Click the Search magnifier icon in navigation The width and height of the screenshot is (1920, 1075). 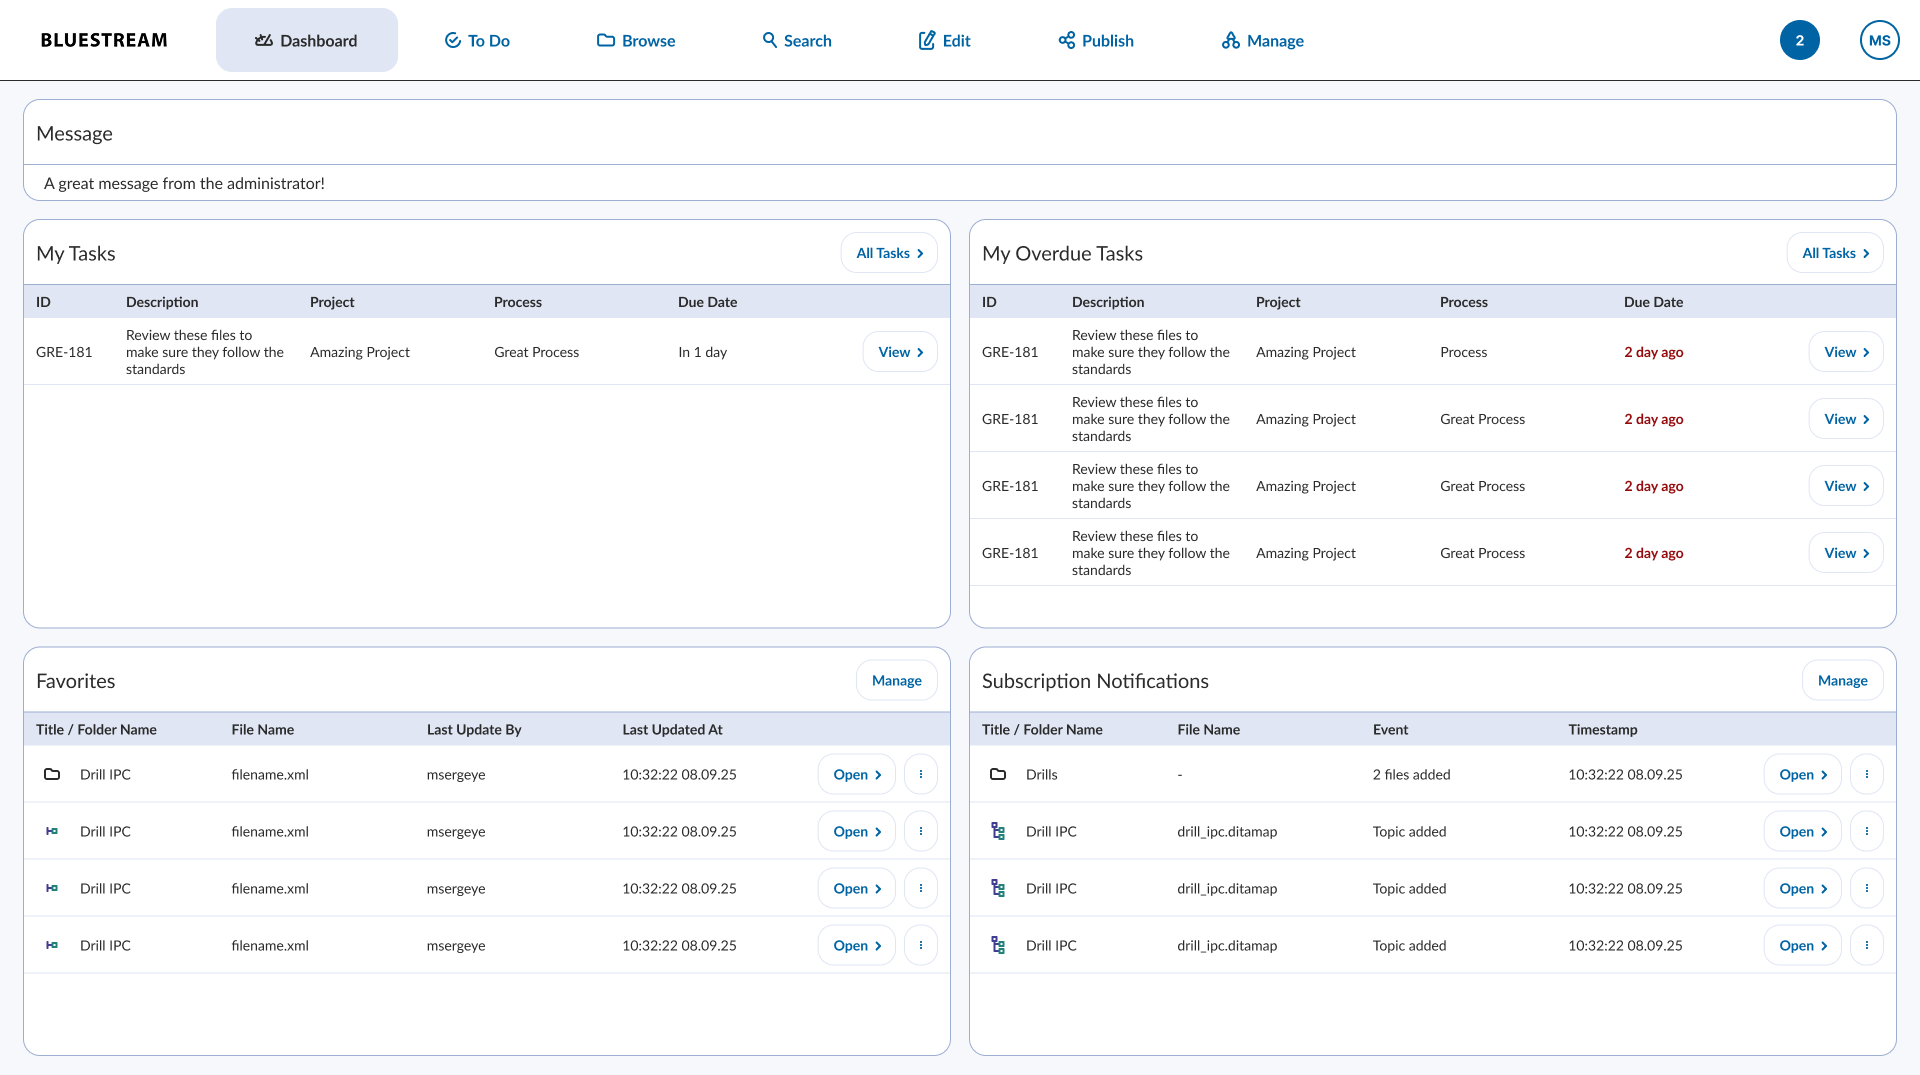click(770, 40)
